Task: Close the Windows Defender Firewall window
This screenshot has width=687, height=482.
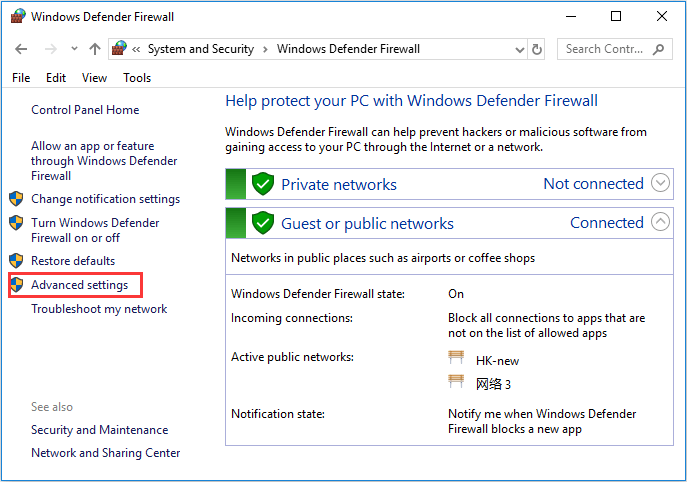Action: click(x=662, y=17)
